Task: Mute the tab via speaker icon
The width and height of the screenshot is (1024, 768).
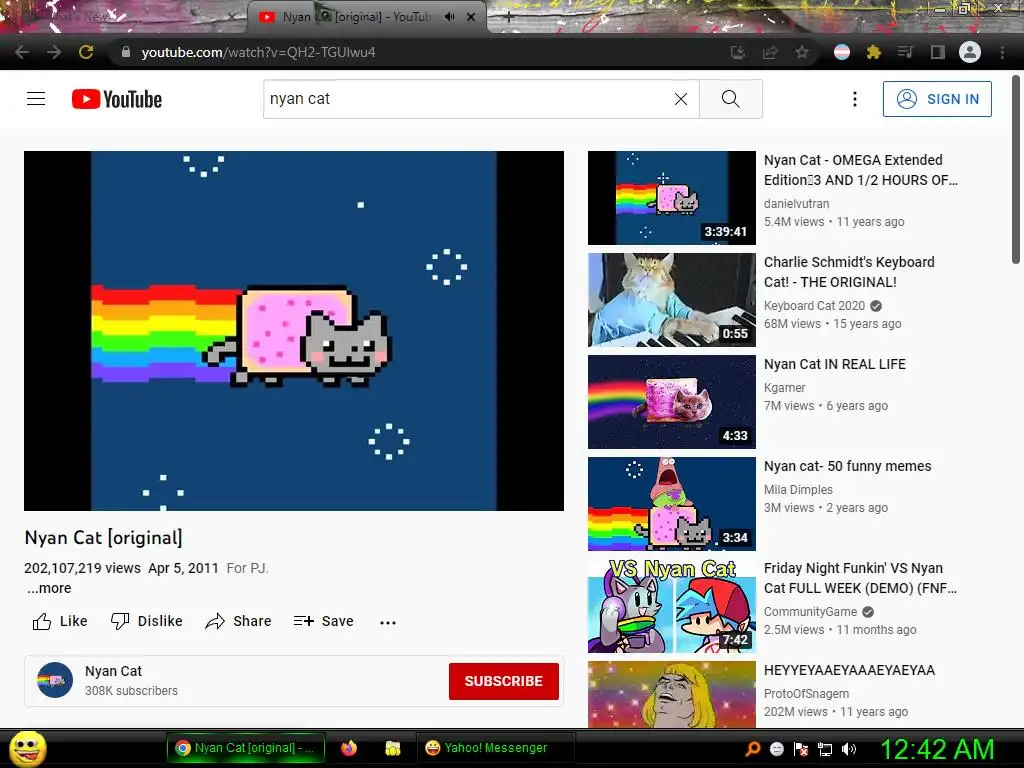Action: click(x=449, y=17)
